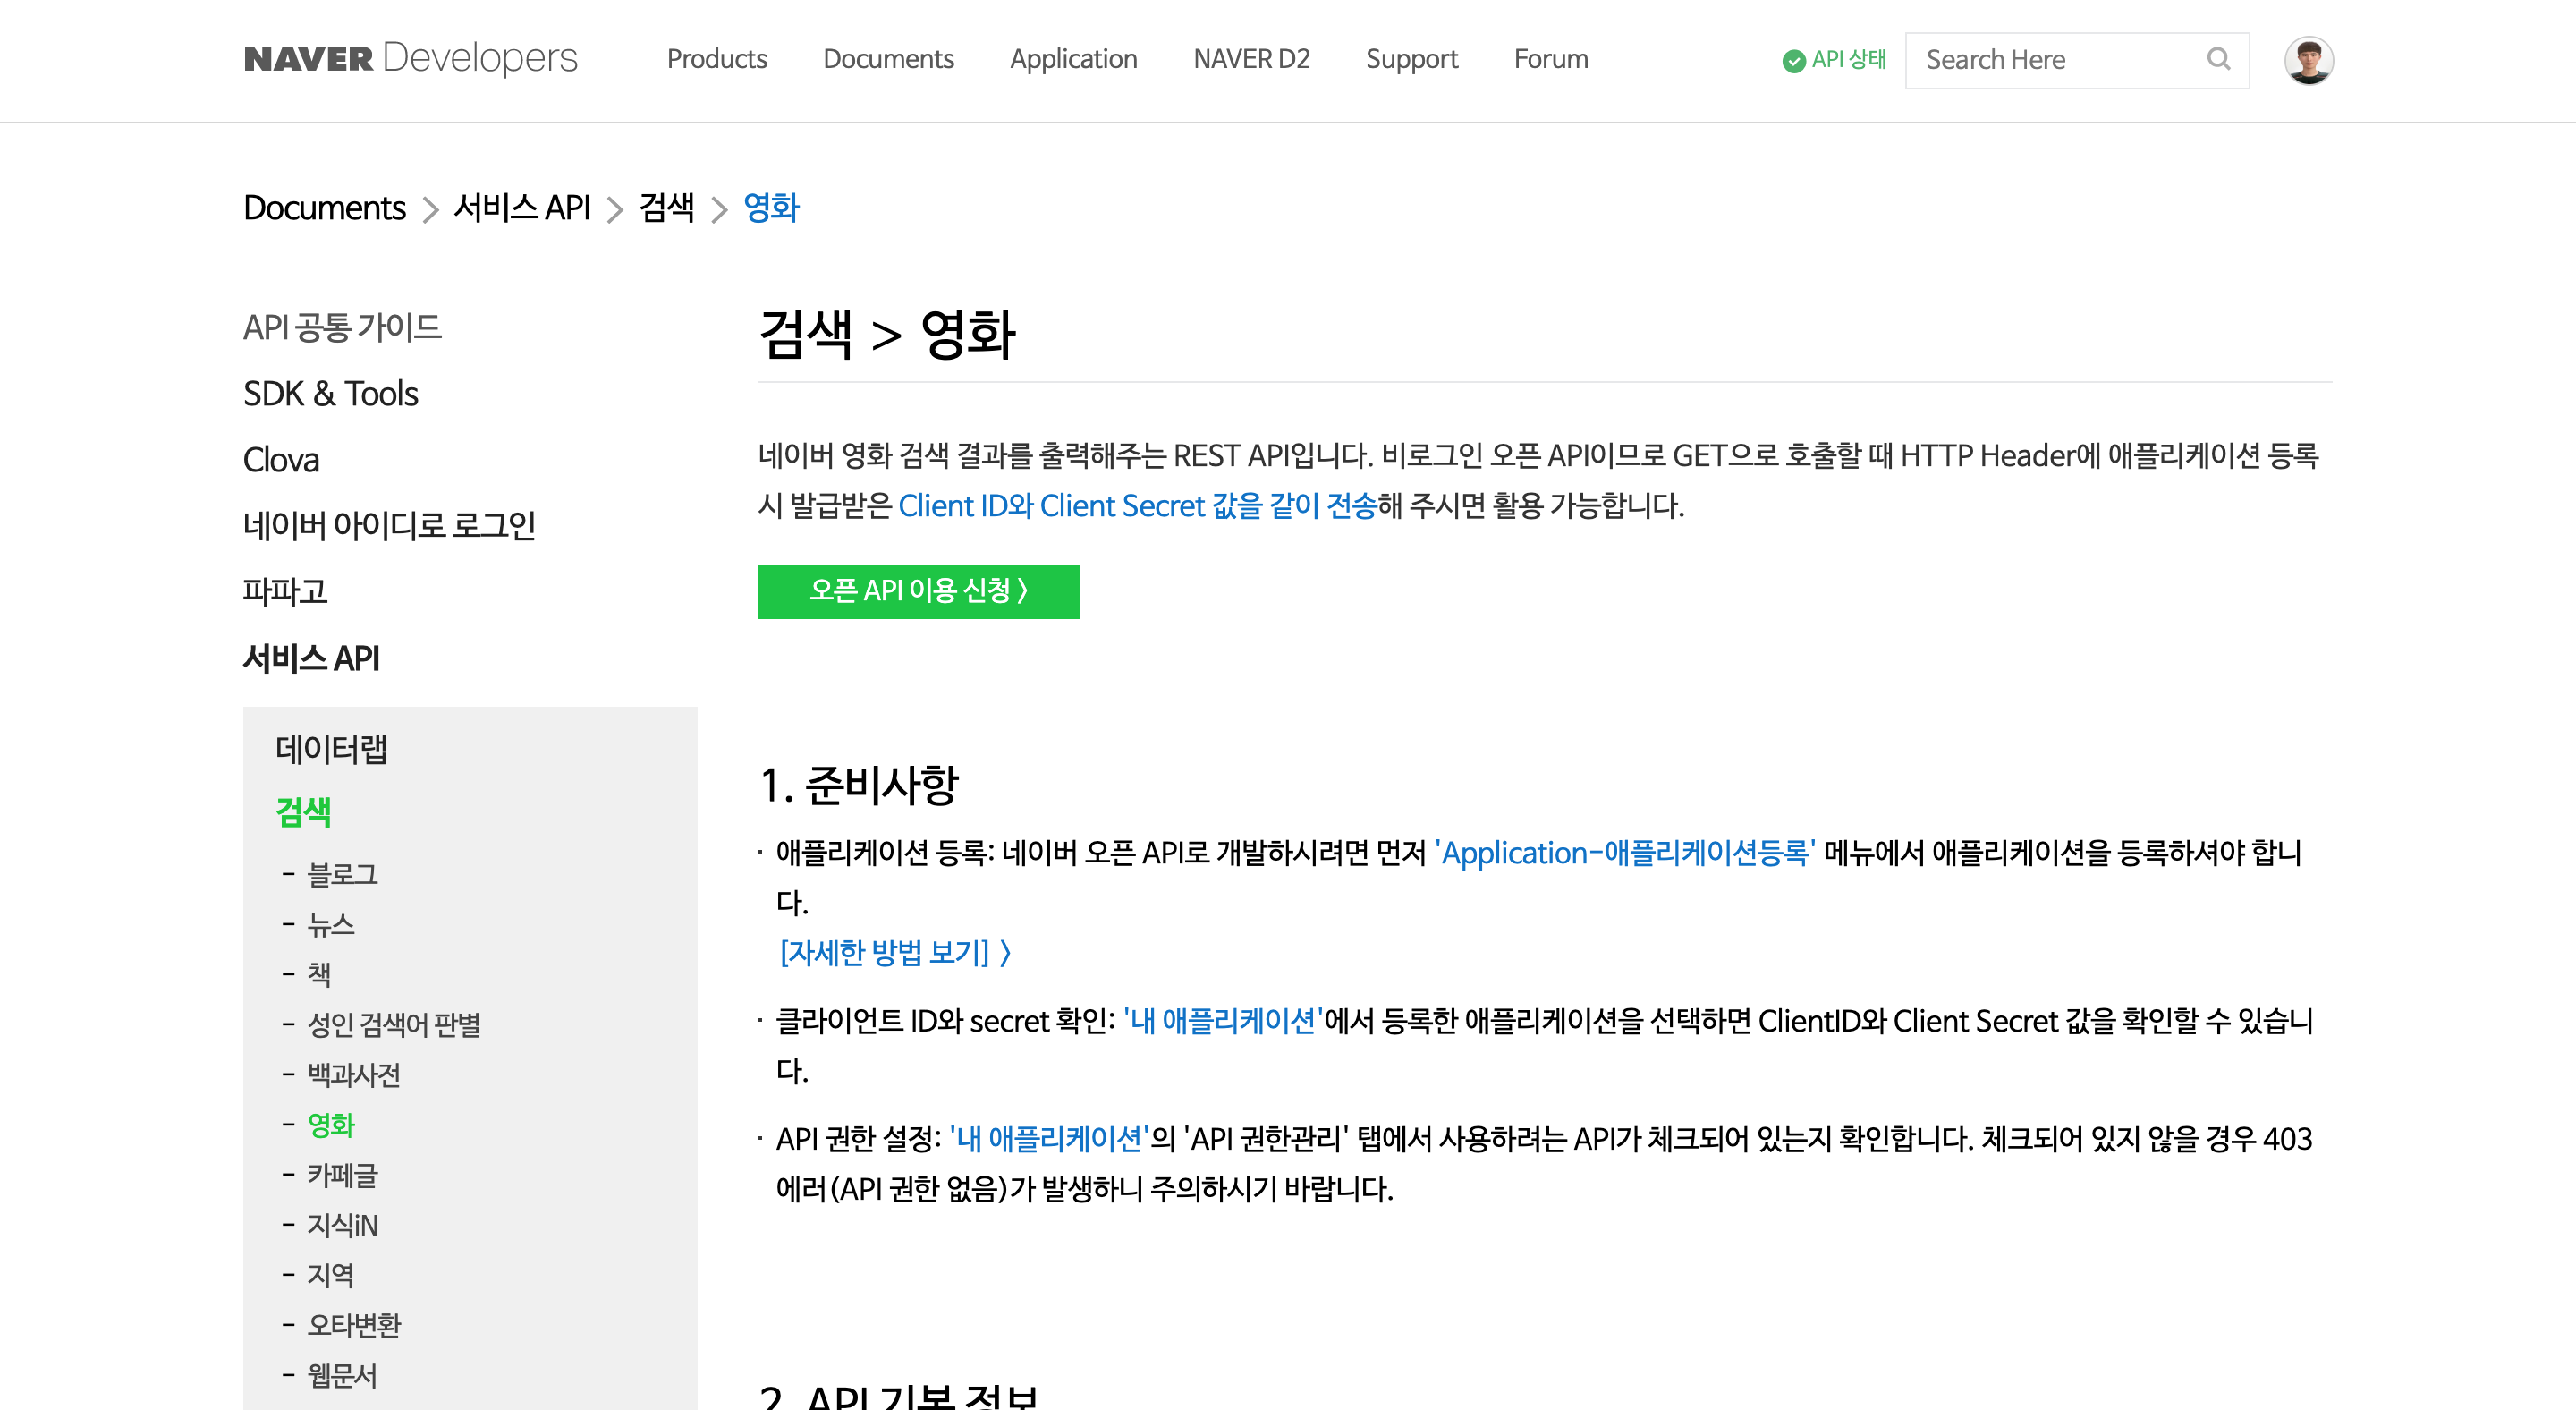The image size is (2576, 1410).
Task: Collapse the 검색 sidebar section
Action: coord(303,811)
